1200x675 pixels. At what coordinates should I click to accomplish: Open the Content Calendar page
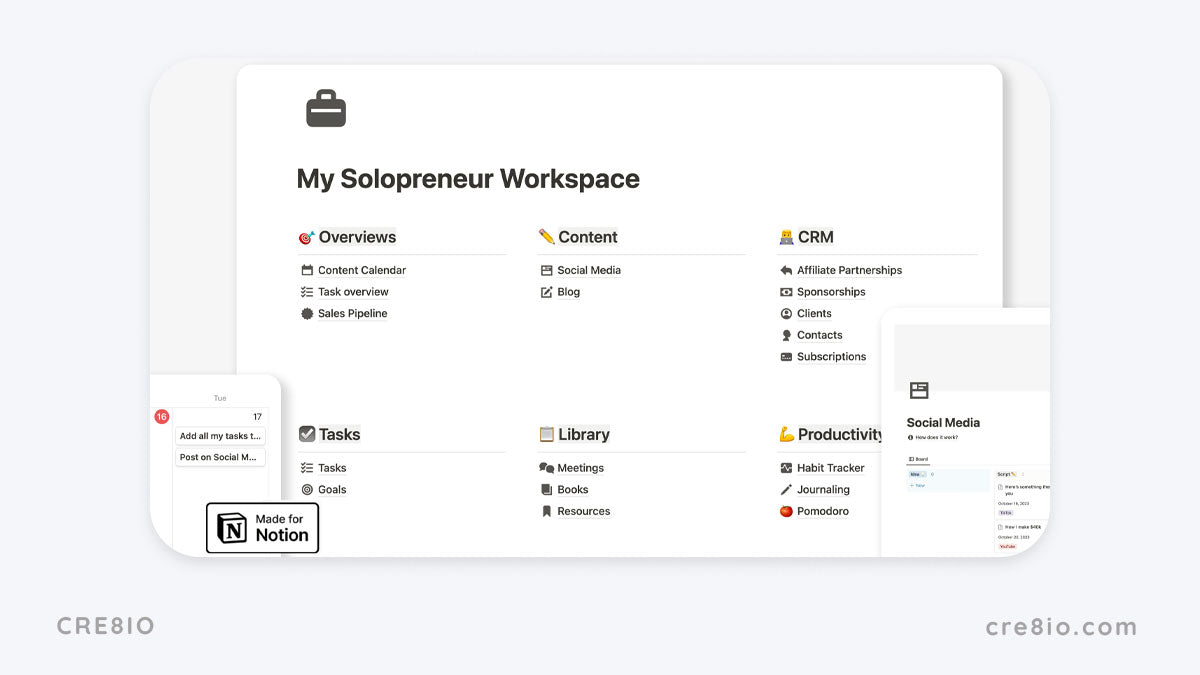tap(361, 270)
